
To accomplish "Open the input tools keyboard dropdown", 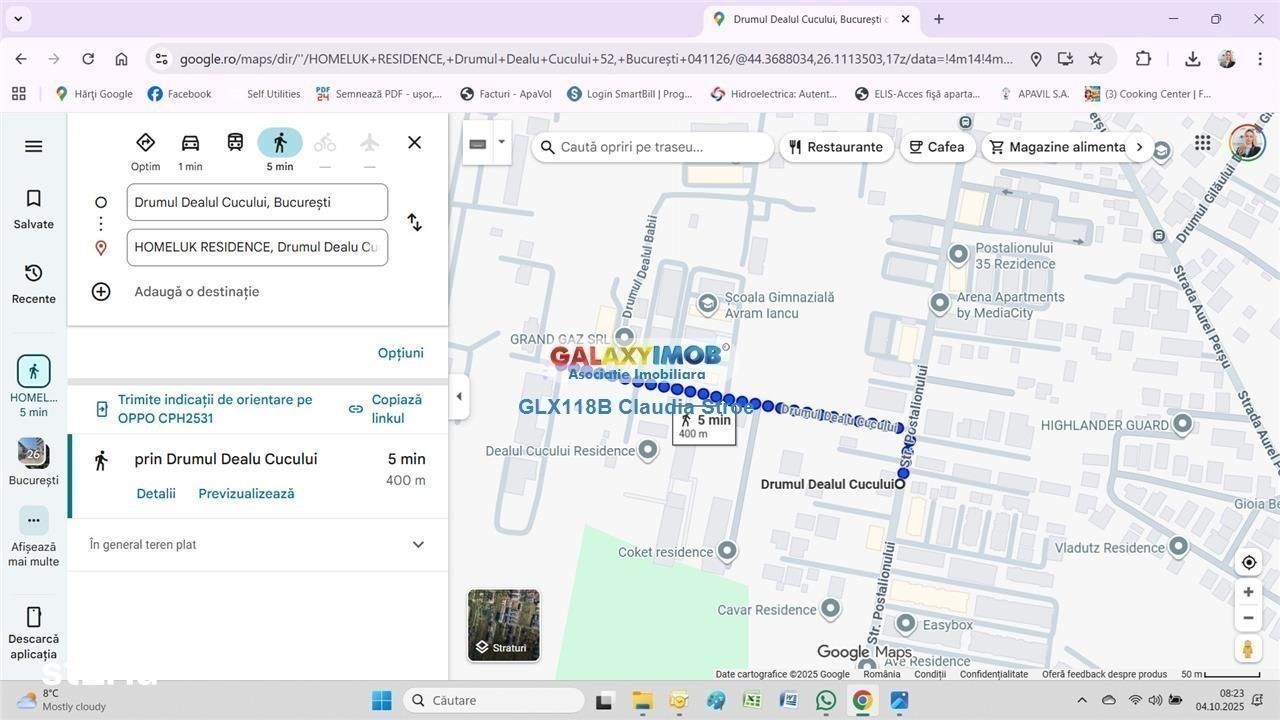I will click(502, 143).
